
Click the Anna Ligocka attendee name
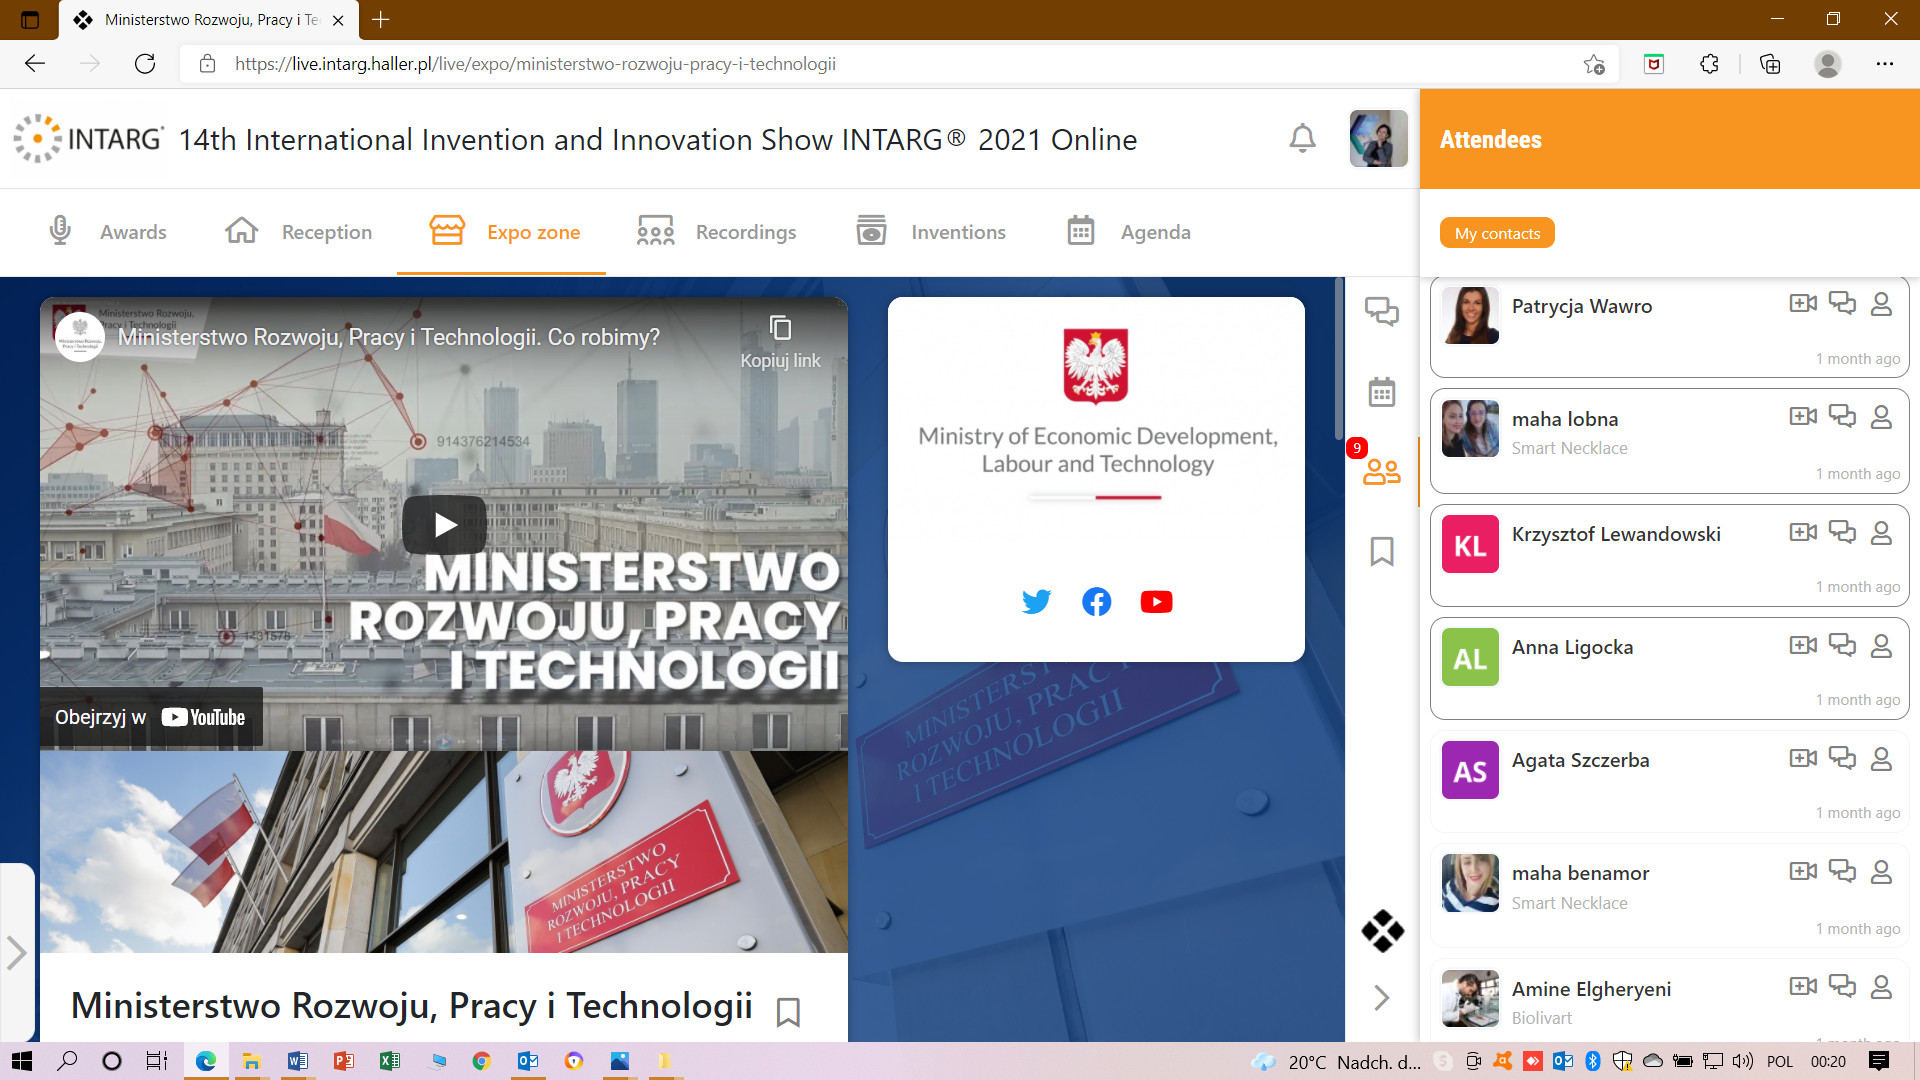pos(1572,647)
